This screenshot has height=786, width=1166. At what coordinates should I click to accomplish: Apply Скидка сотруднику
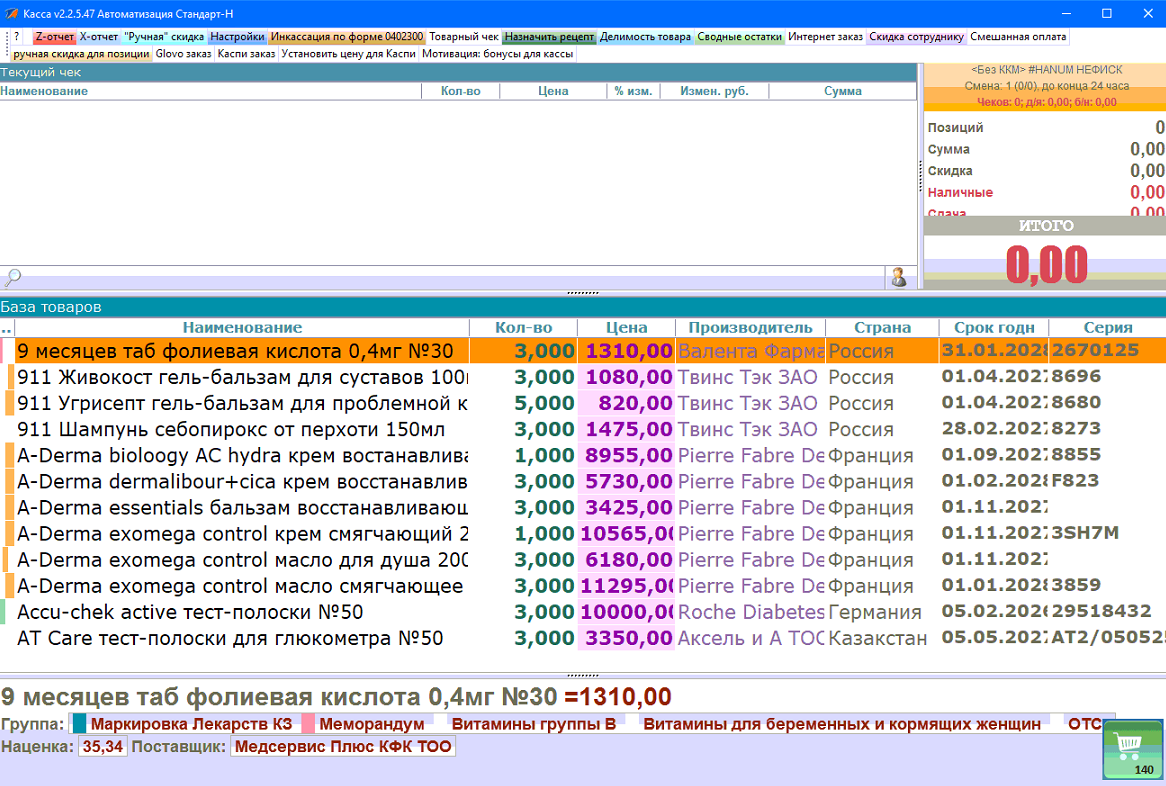[916, 36]
